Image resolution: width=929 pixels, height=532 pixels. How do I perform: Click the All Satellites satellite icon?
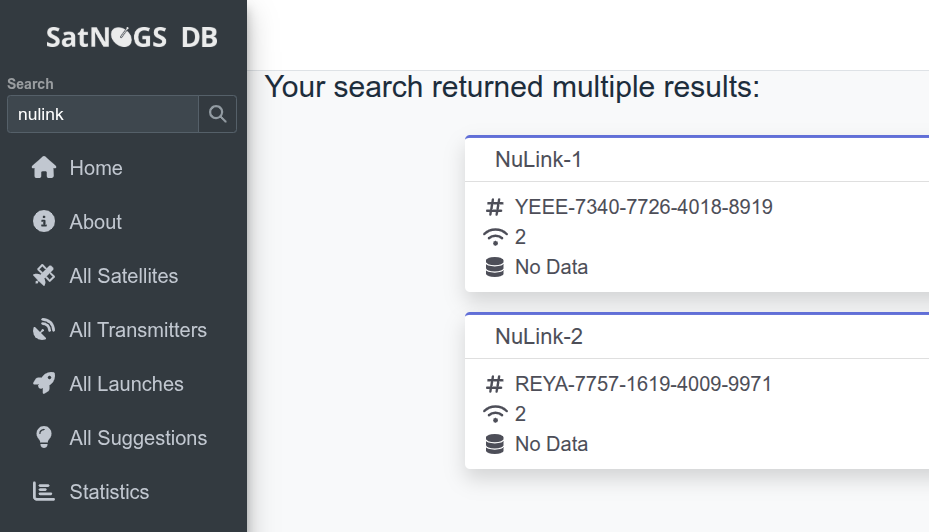[x=44, y=276]
